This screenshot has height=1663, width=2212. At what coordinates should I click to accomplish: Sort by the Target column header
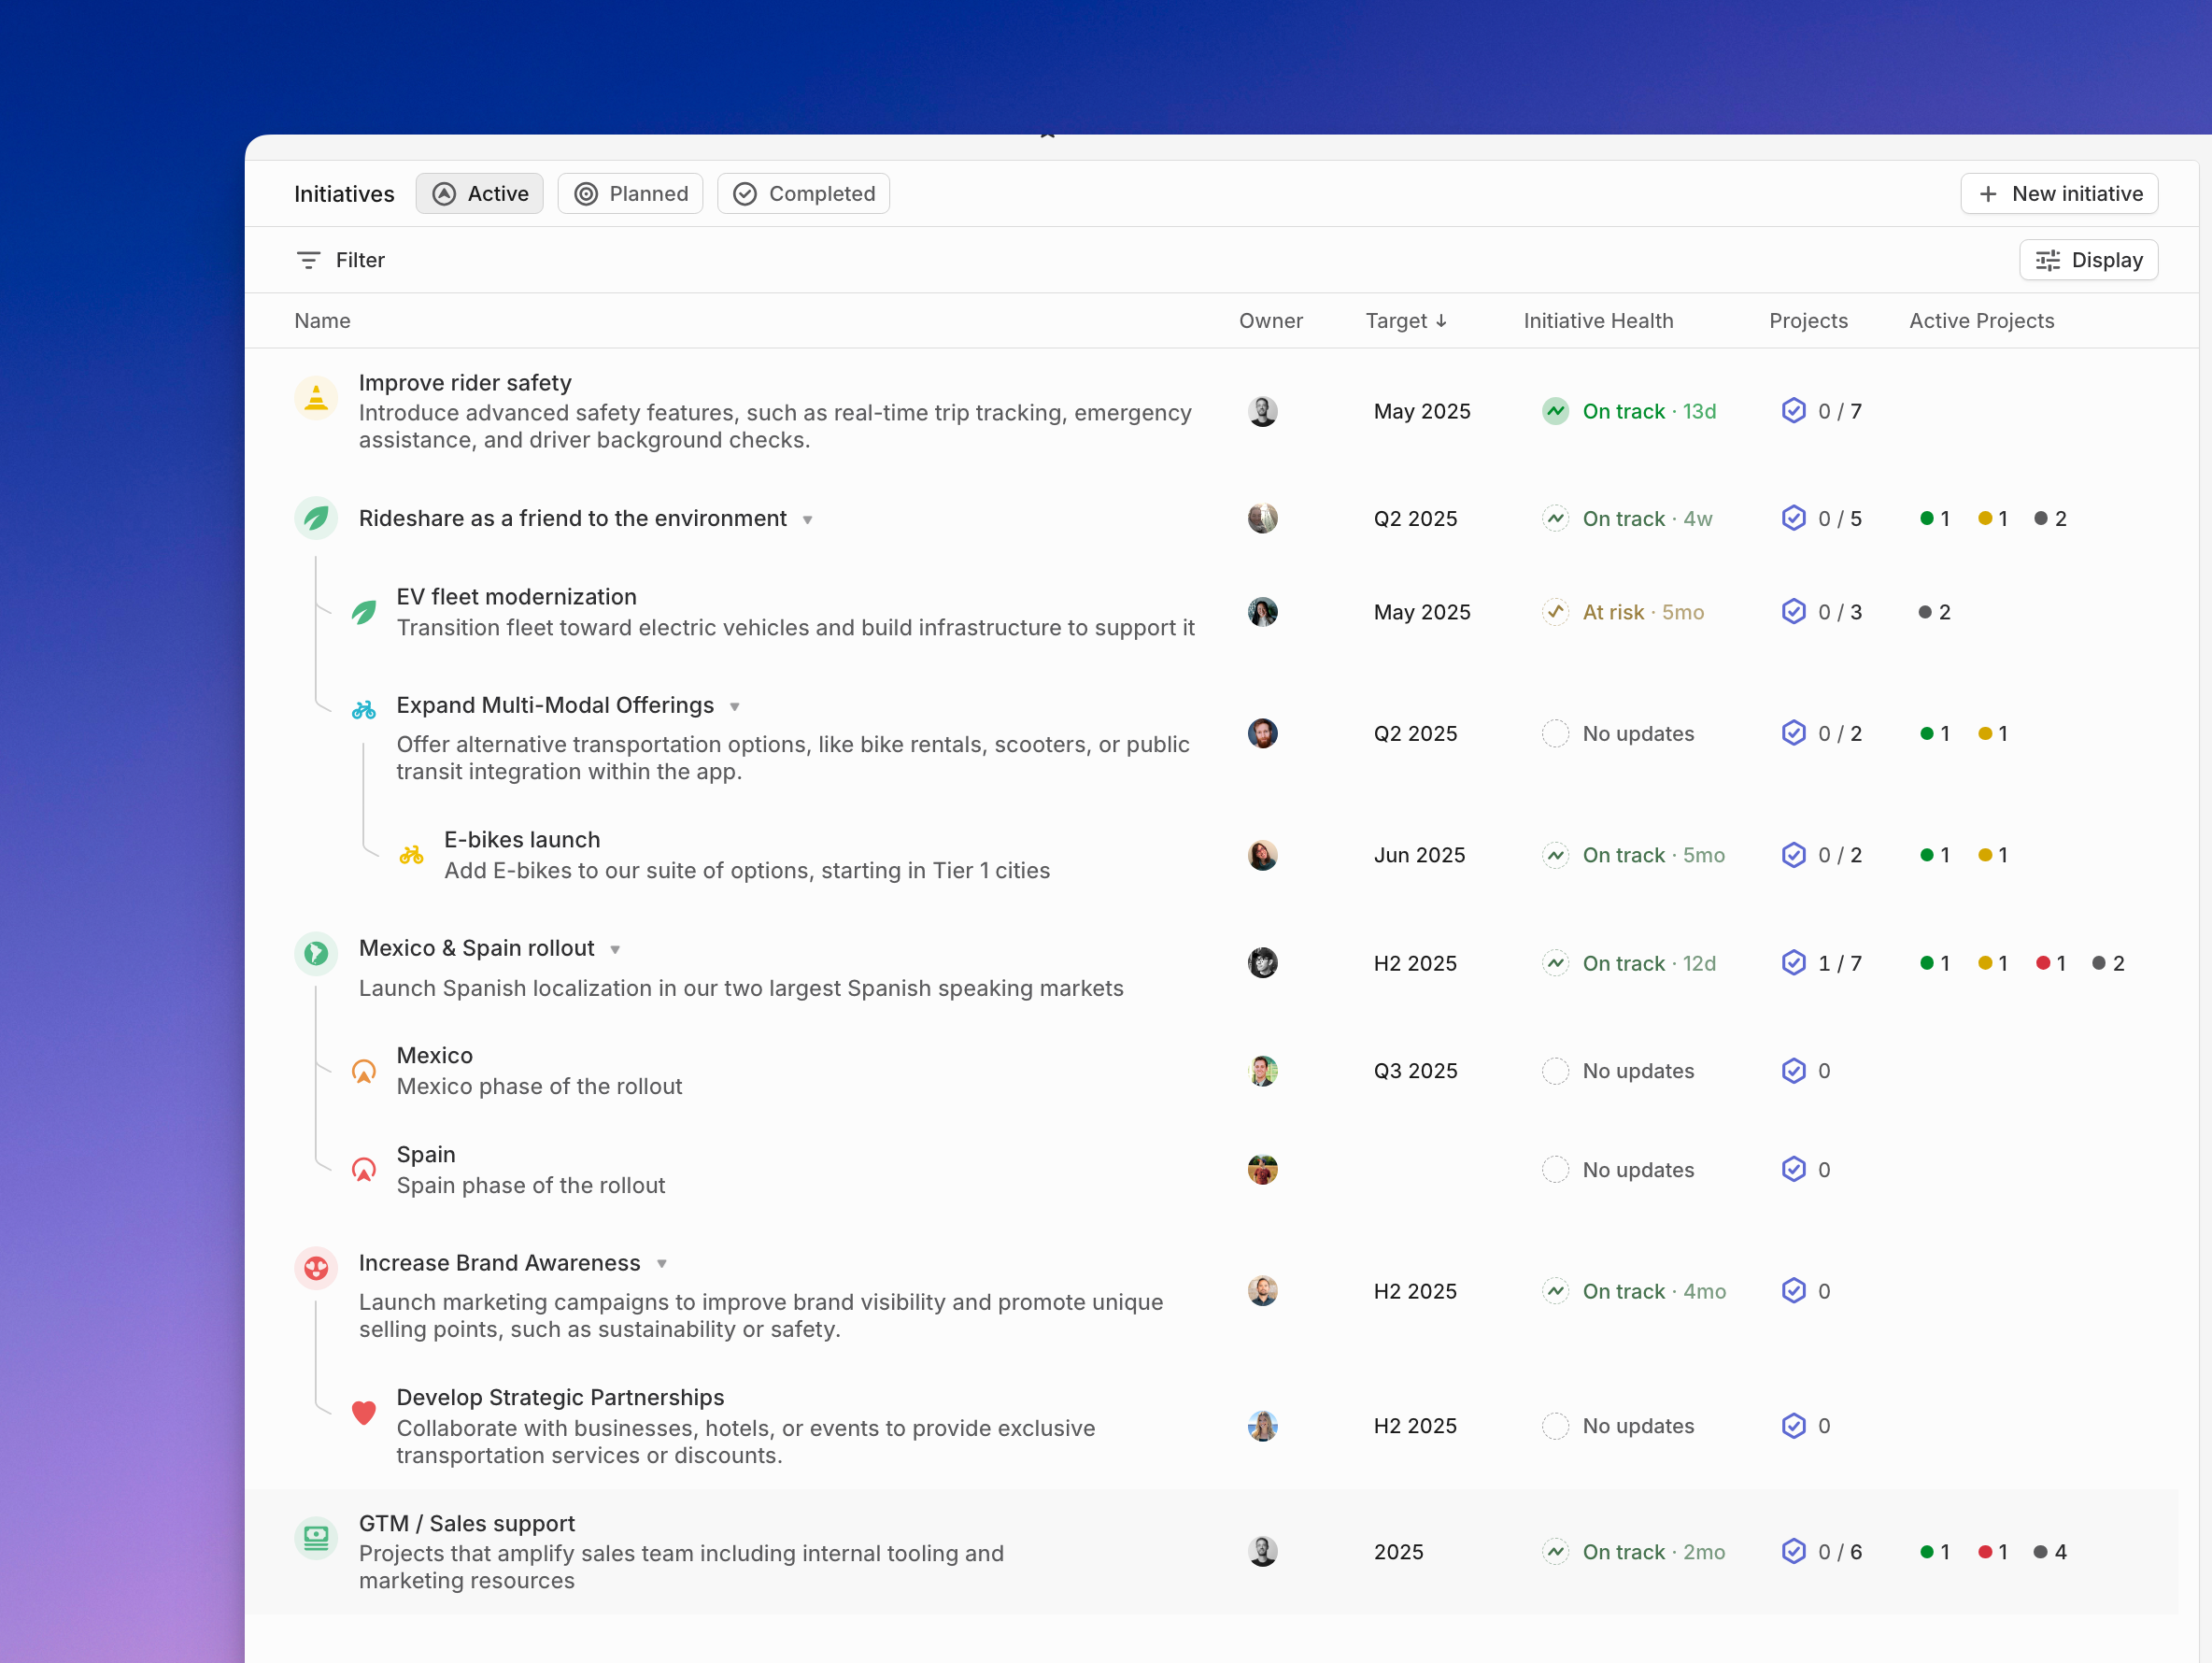[1405, 321]
